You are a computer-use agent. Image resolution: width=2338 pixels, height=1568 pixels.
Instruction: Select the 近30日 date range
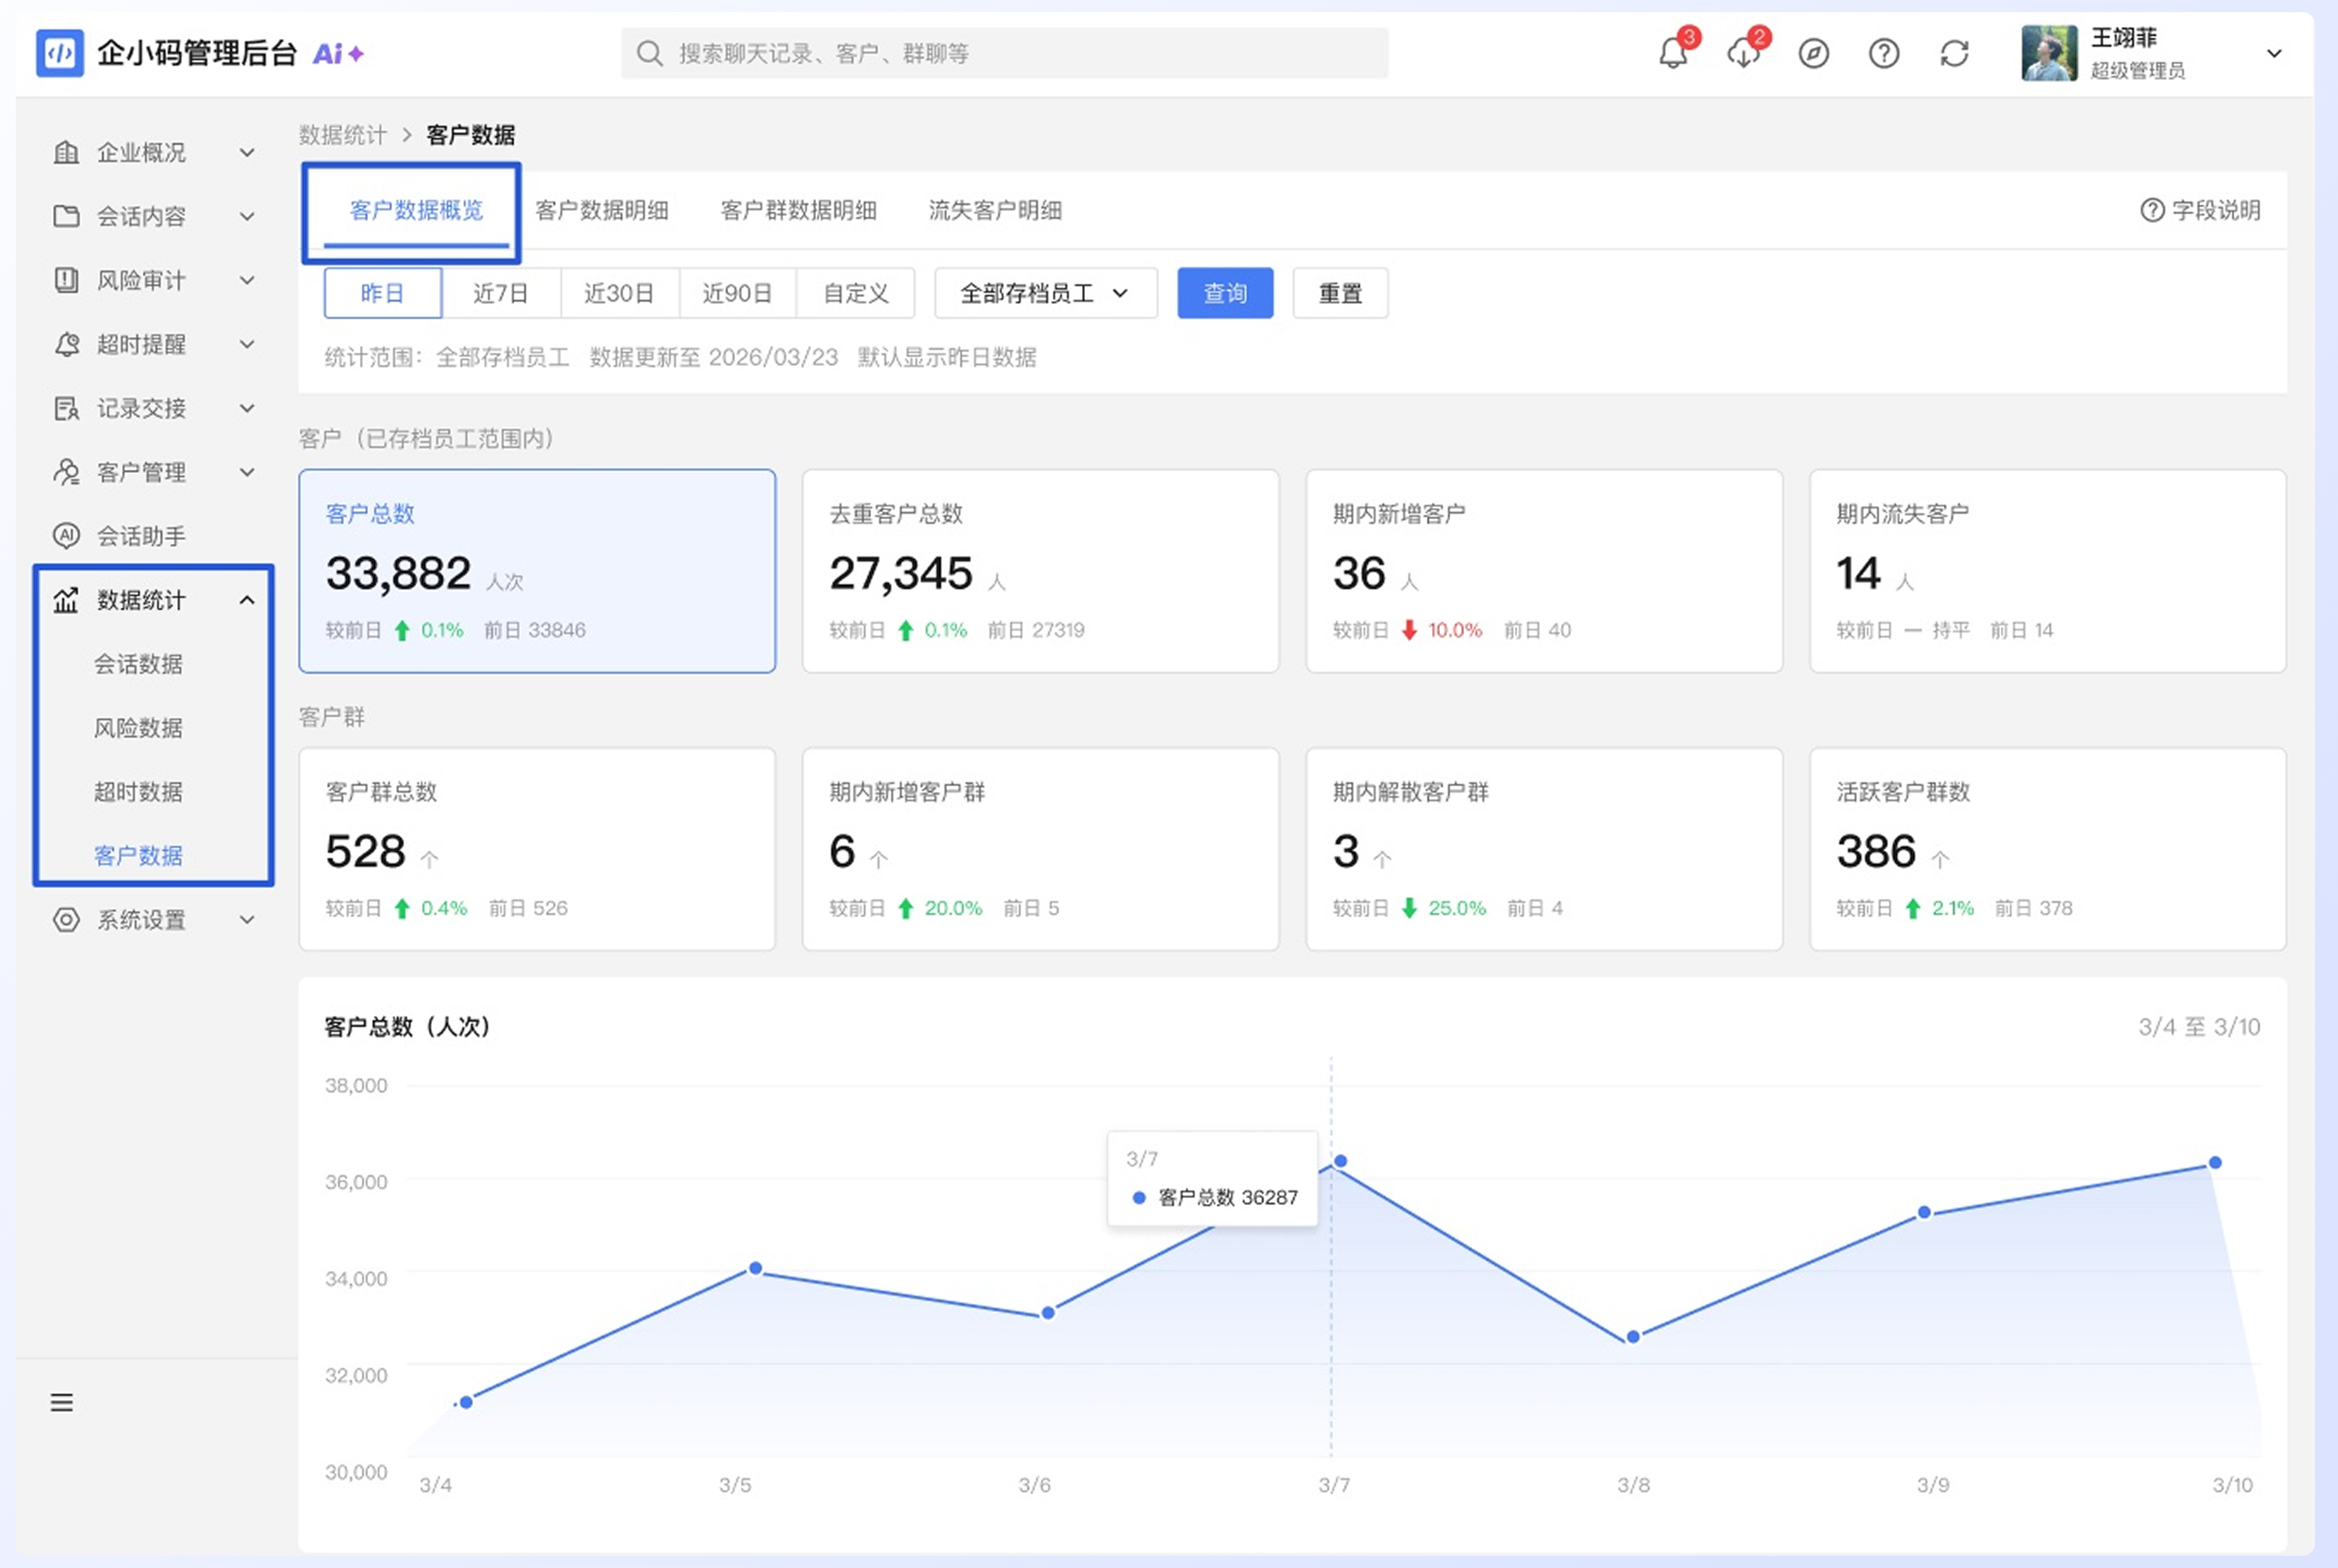(x=619, y=293)
